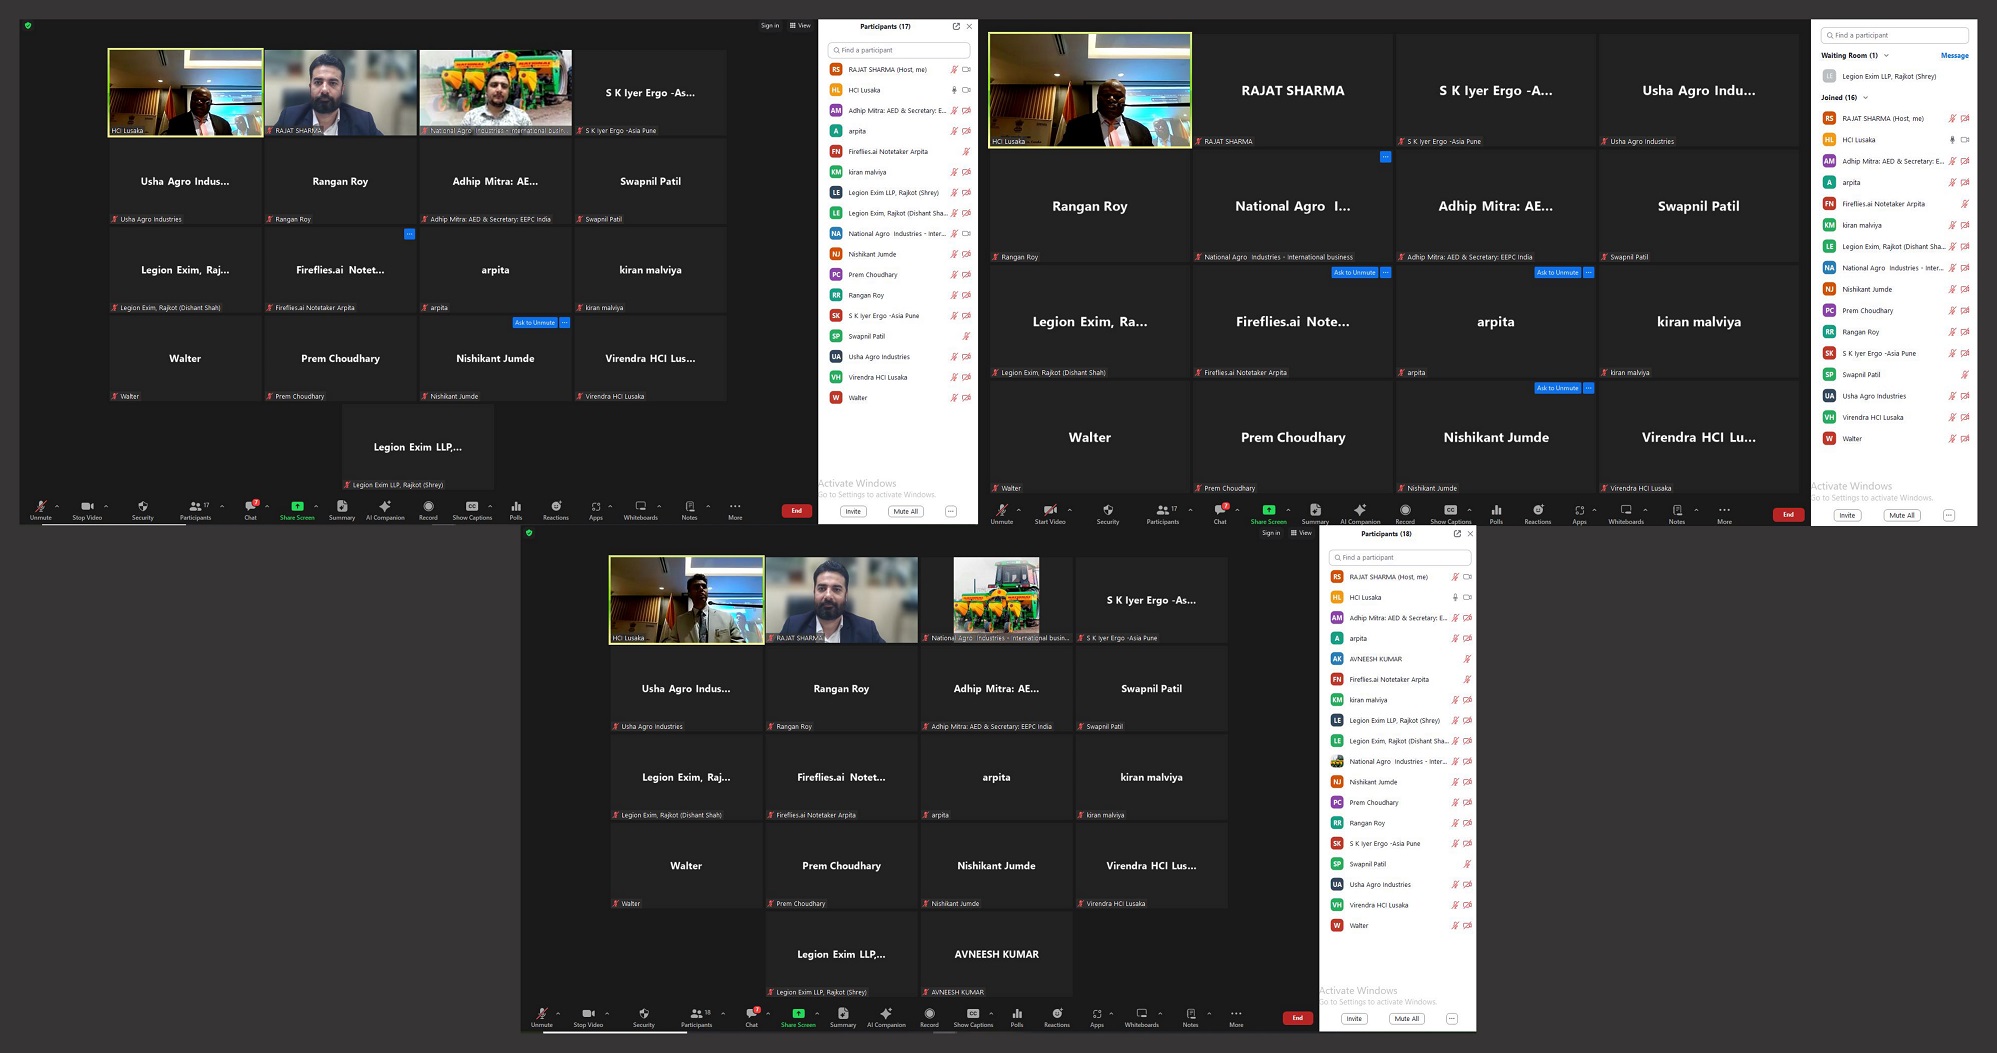Click Share Screen in bottom Zoom window
Viewport: 1997px width, 1053px height.
[798, 1017]
